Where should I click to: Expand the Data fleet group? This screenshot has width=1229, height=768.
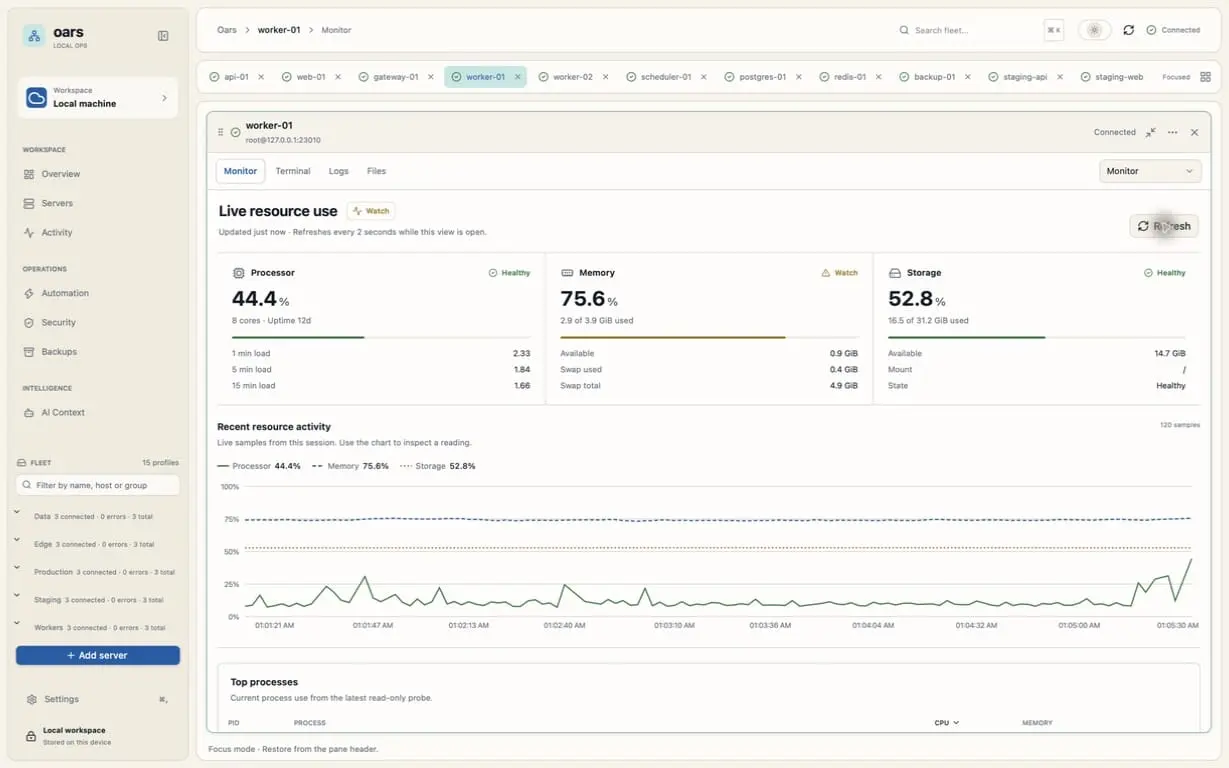coord(17,513)
